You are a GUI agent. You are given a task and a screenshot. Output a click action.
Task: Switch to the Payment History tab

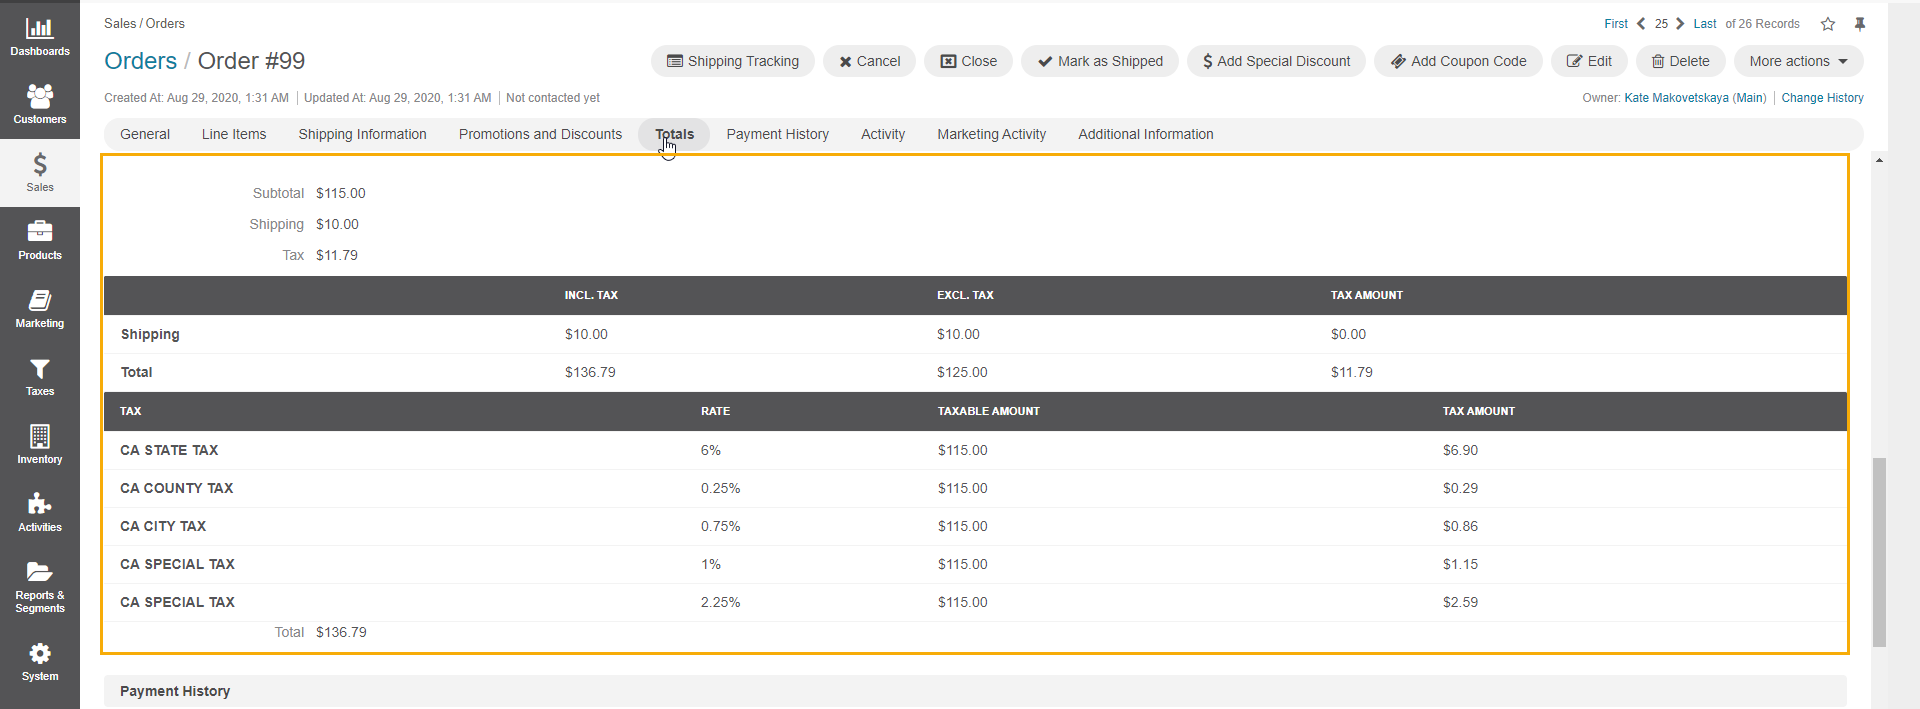(x=777, y=134)
